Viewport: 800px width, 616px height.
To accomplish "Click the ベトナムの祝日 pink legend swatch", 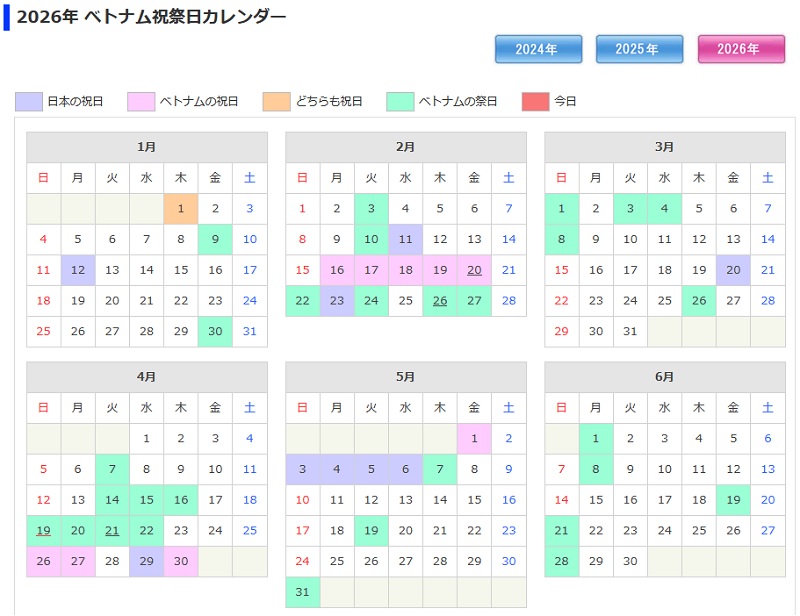I will 141,101.
